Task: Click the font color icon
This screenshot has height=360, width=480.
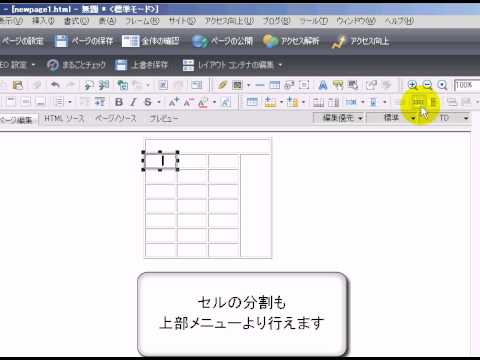Action: pos(203,102)
